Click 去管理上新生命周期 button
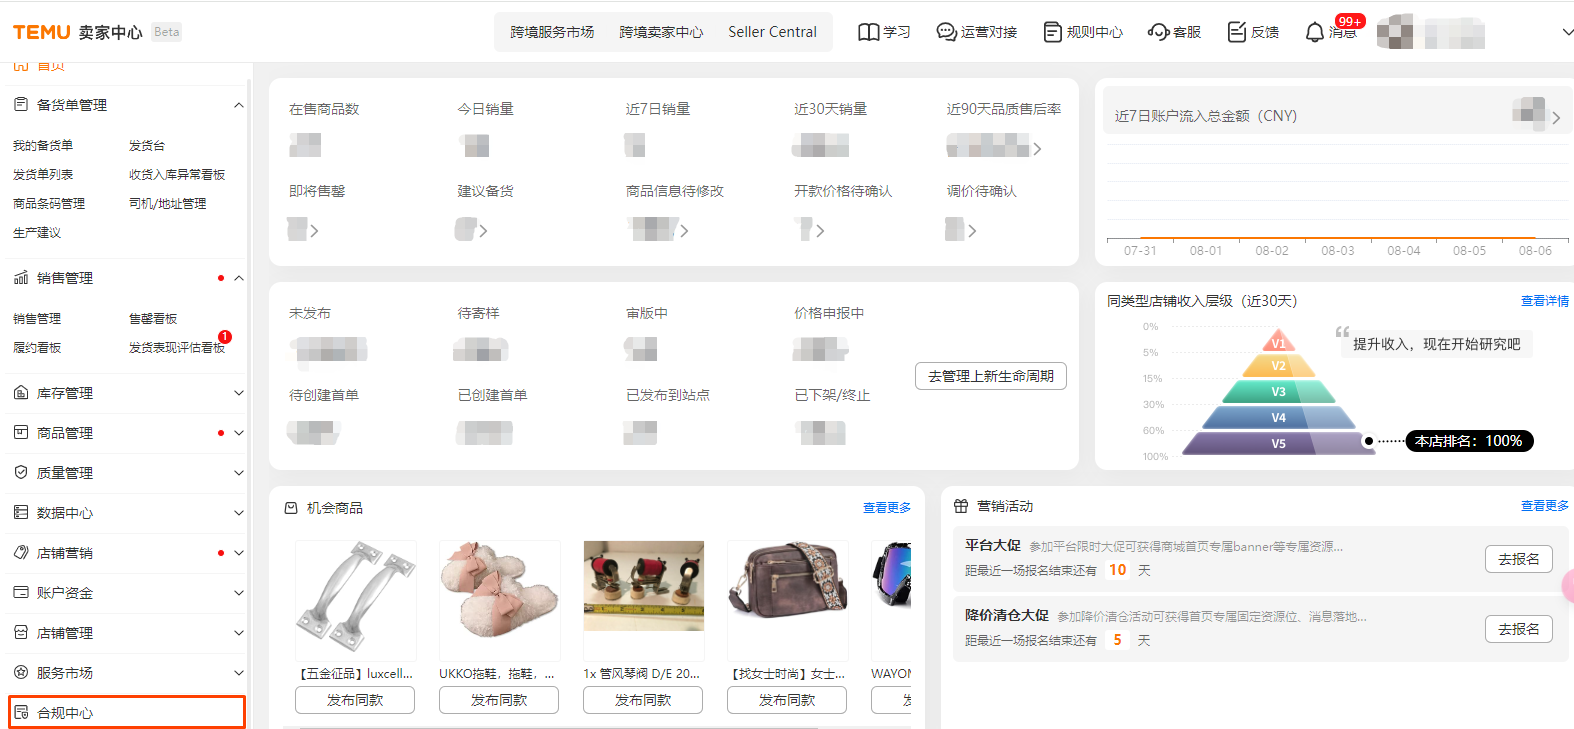 [x=990, y=376]
